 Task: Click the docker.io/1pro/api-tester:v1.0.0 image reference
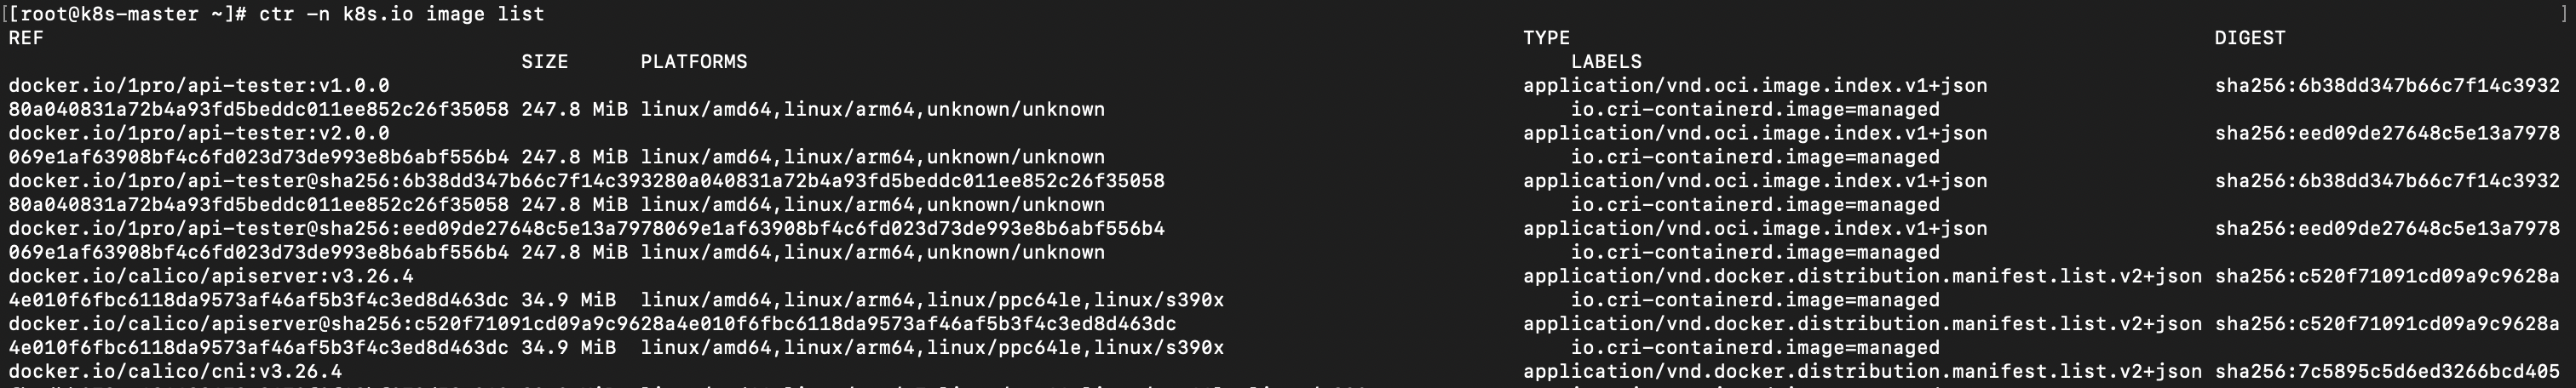[x=199, y=86]
